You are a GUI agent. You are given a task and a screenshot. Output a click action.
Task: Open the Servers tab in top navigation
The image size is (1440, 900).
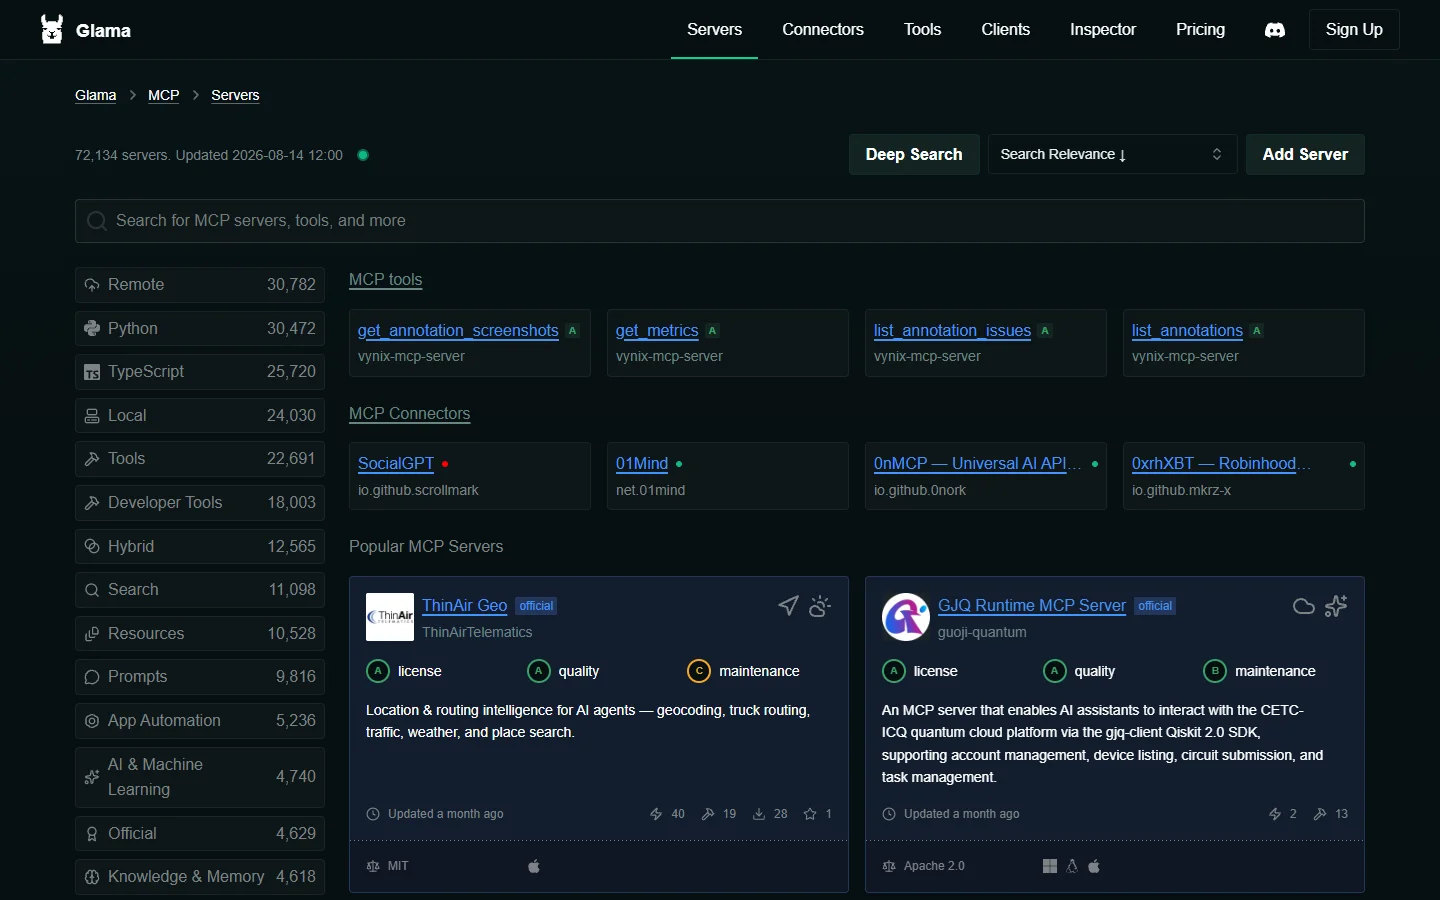tap(714, 30)
